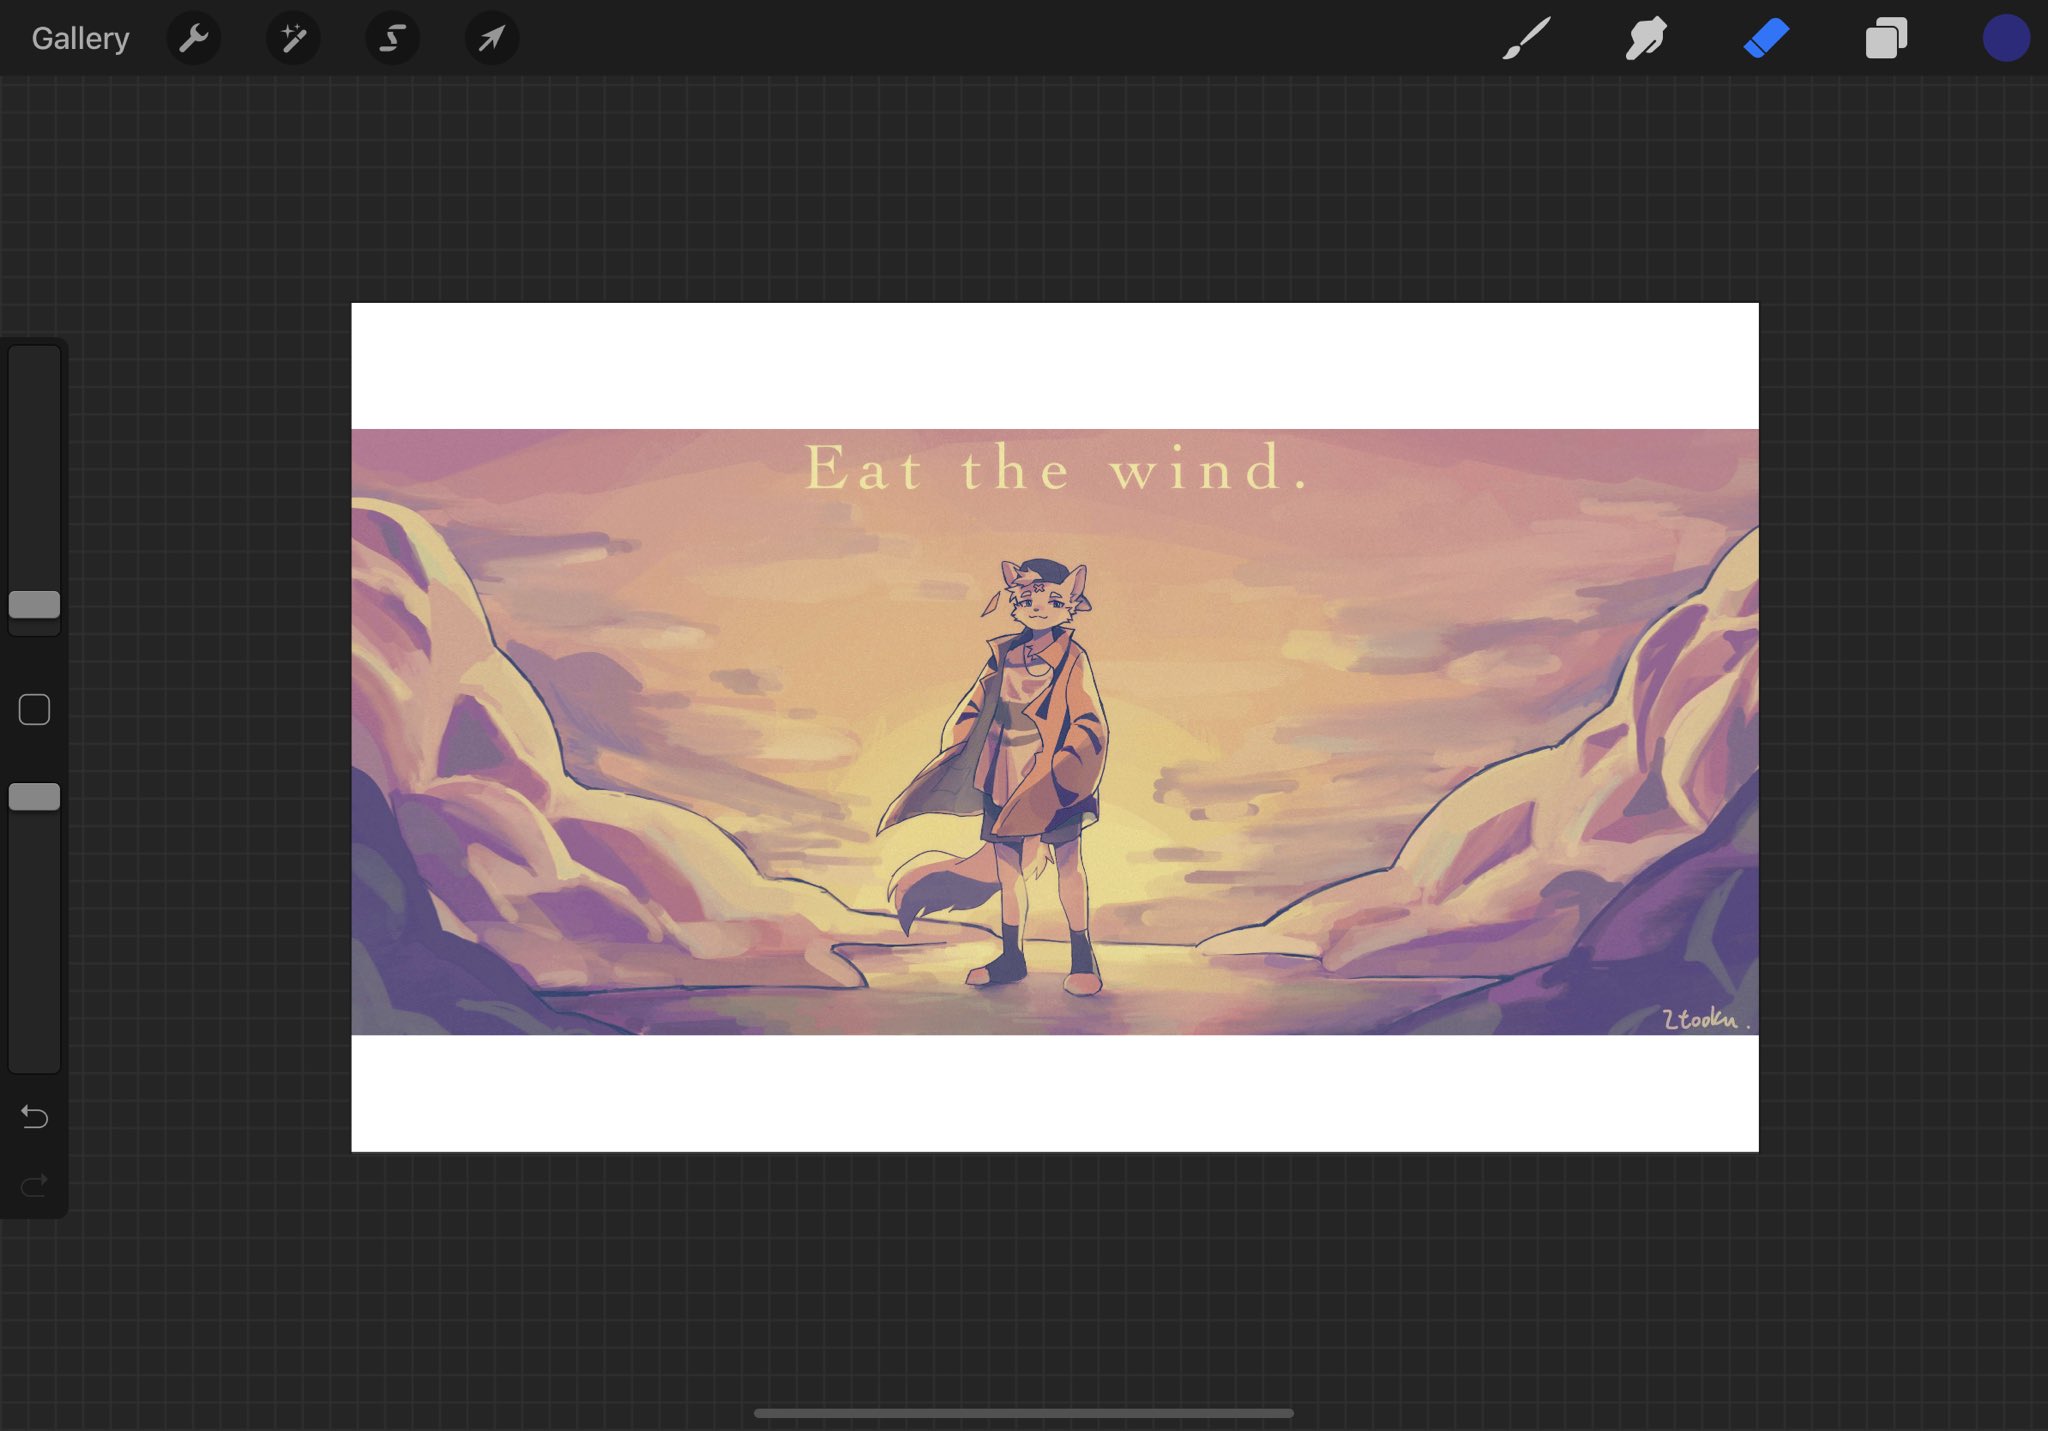This screenshot has height=1431, width=2048.
Task: Click the Redo arrow
Action: (x=35, y=1186)
